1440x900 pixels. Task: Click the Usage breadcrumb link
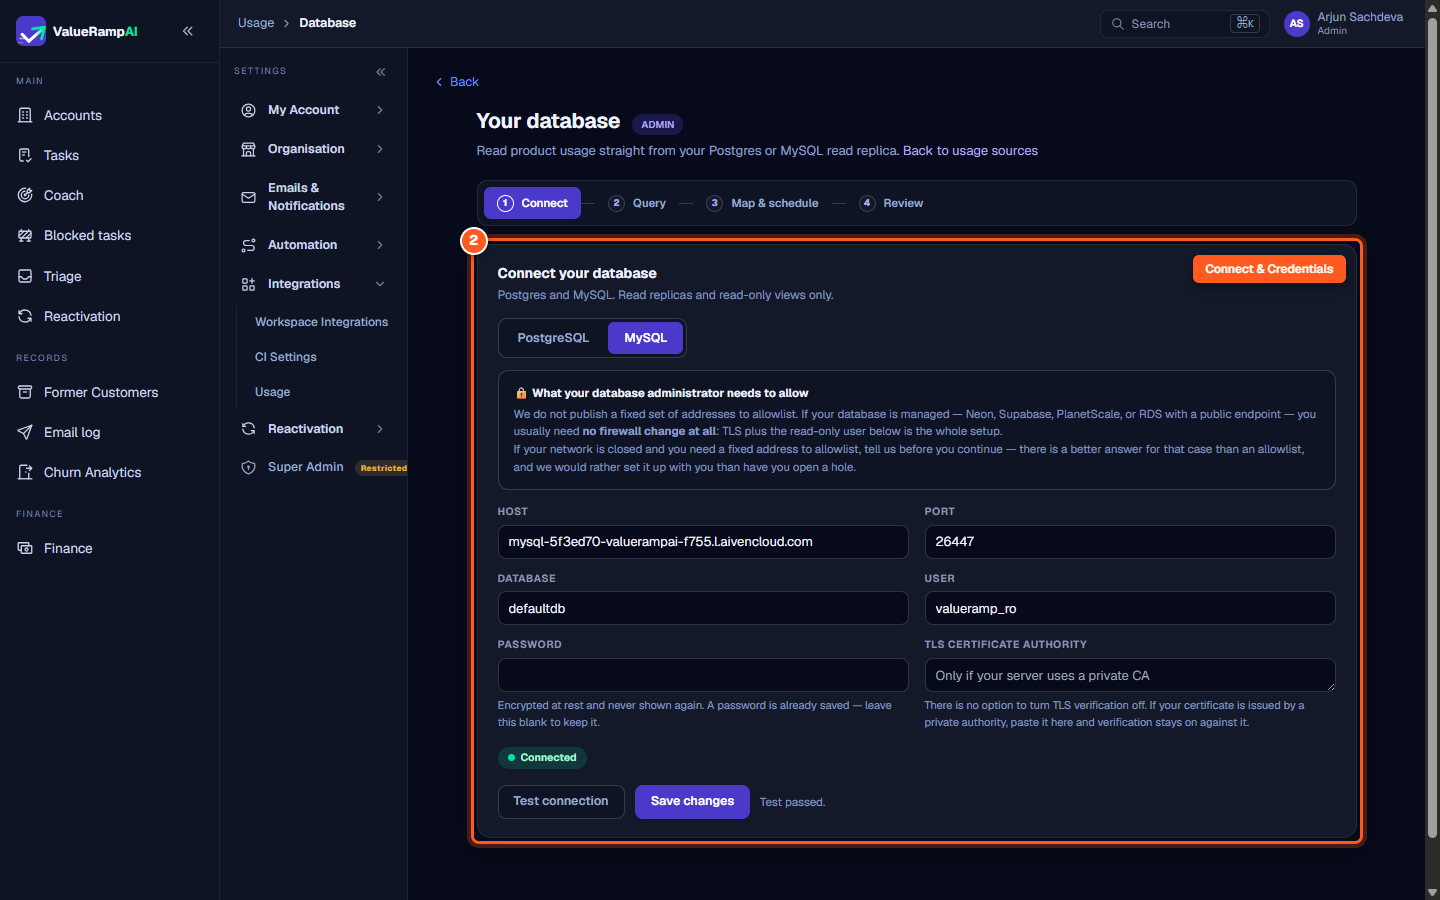(256, 23)
